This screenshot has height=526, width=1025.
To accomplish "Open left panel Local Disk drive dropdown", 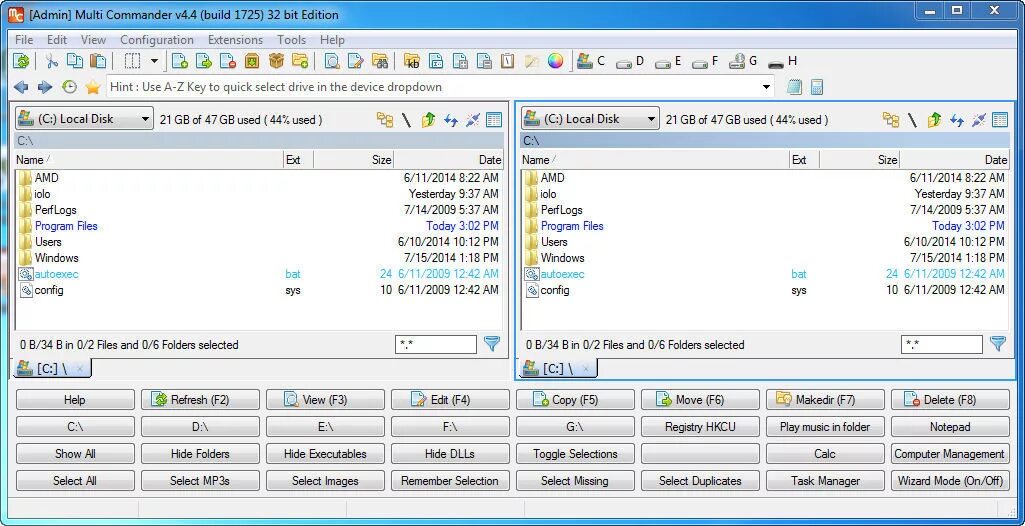I will point(85,119).
